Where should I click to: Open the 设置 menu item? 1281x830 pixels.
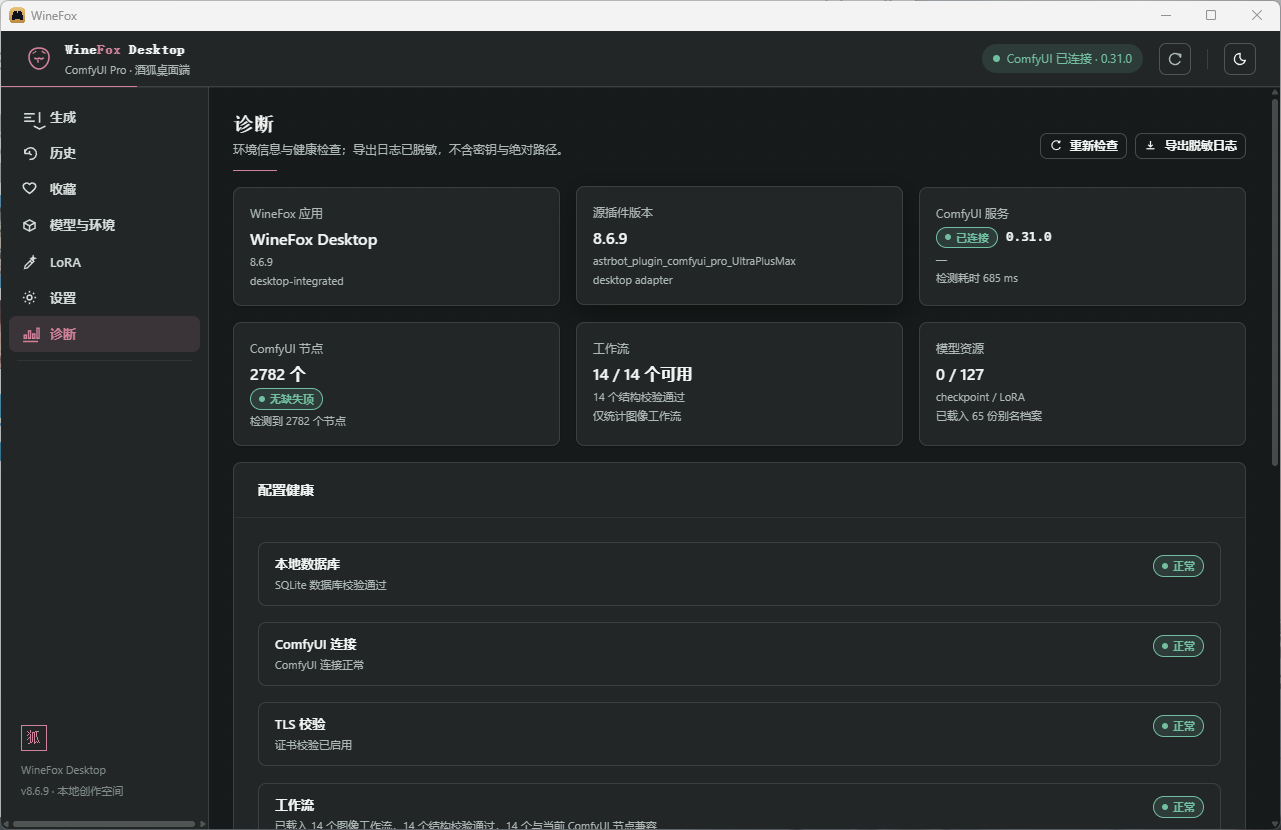coord(104,298)
